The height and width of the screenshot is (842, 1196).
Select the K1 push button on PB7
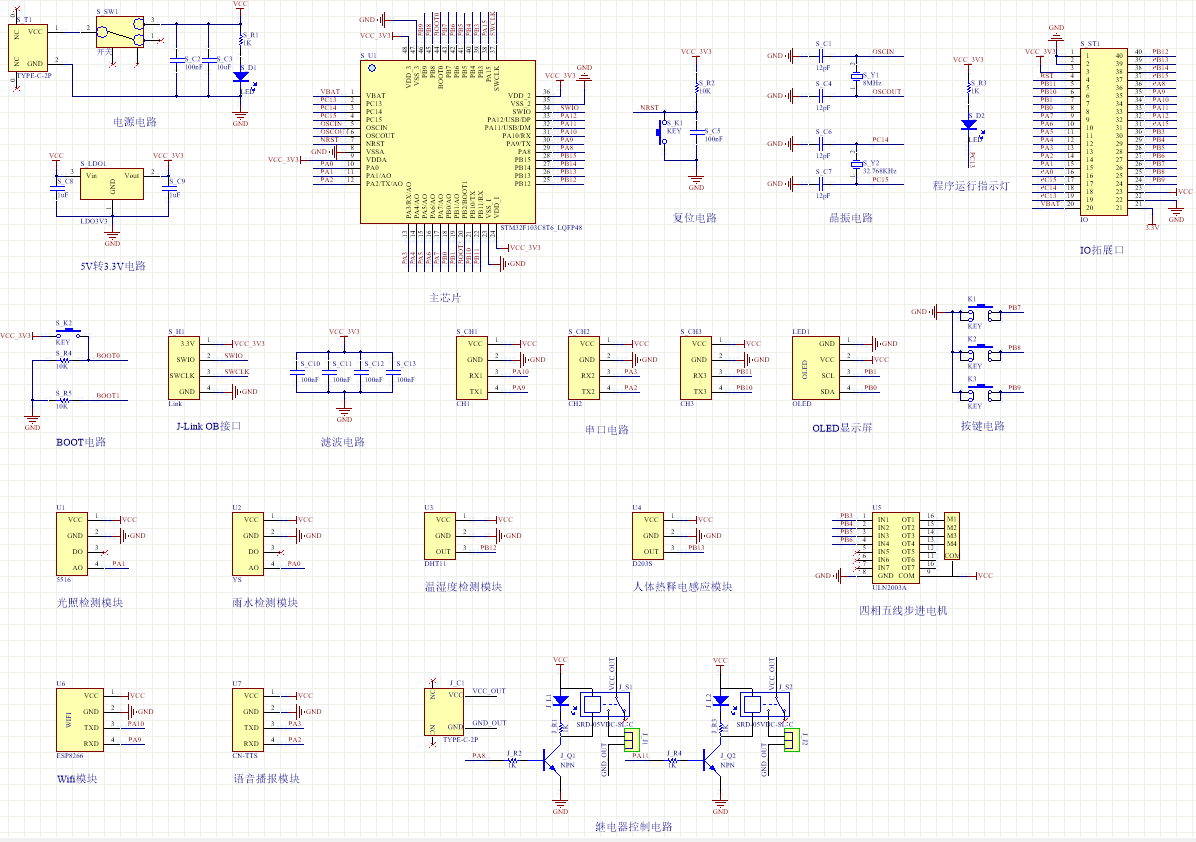coord(981,312)
